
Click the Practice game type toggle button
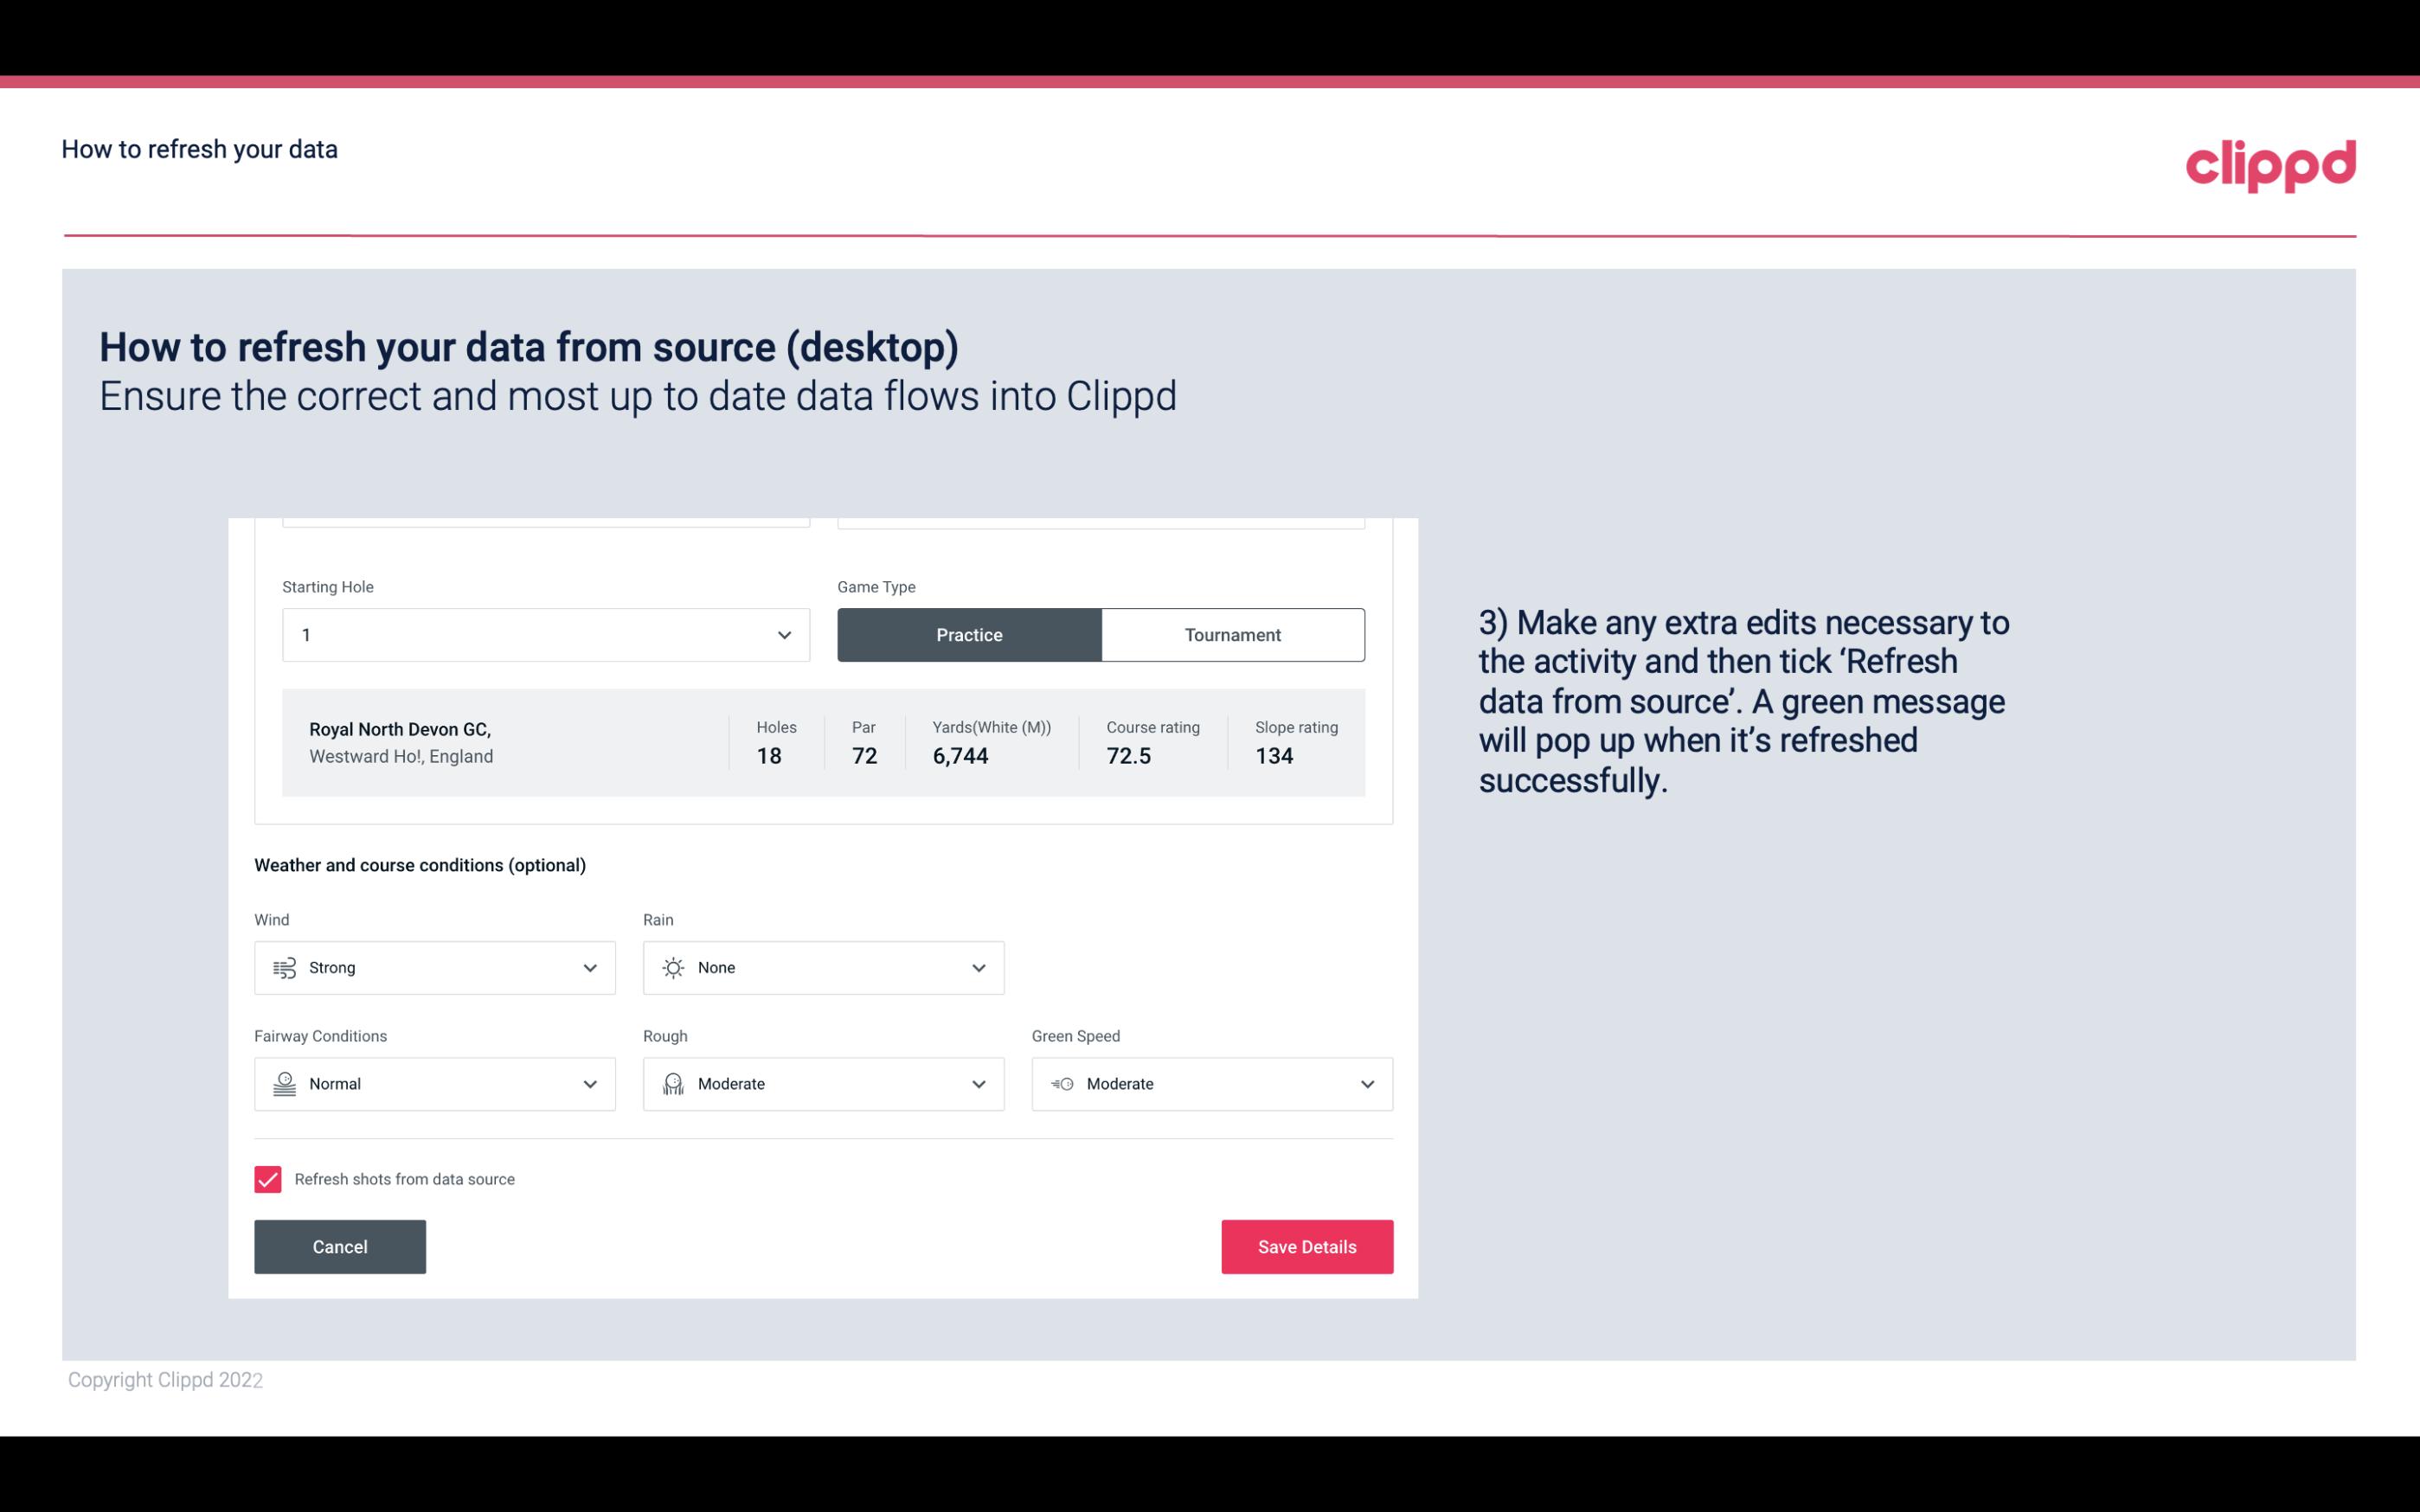point(969,634)
